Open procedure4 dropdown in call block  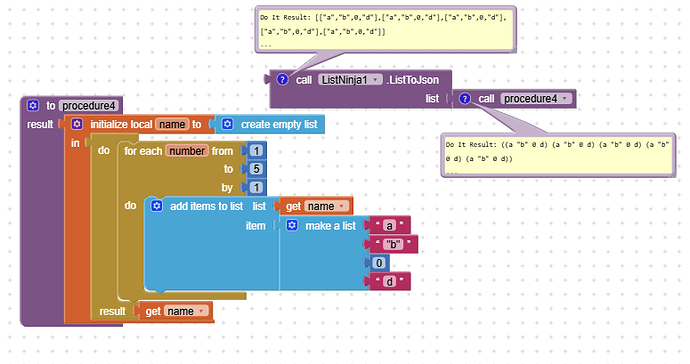(536, 99)
